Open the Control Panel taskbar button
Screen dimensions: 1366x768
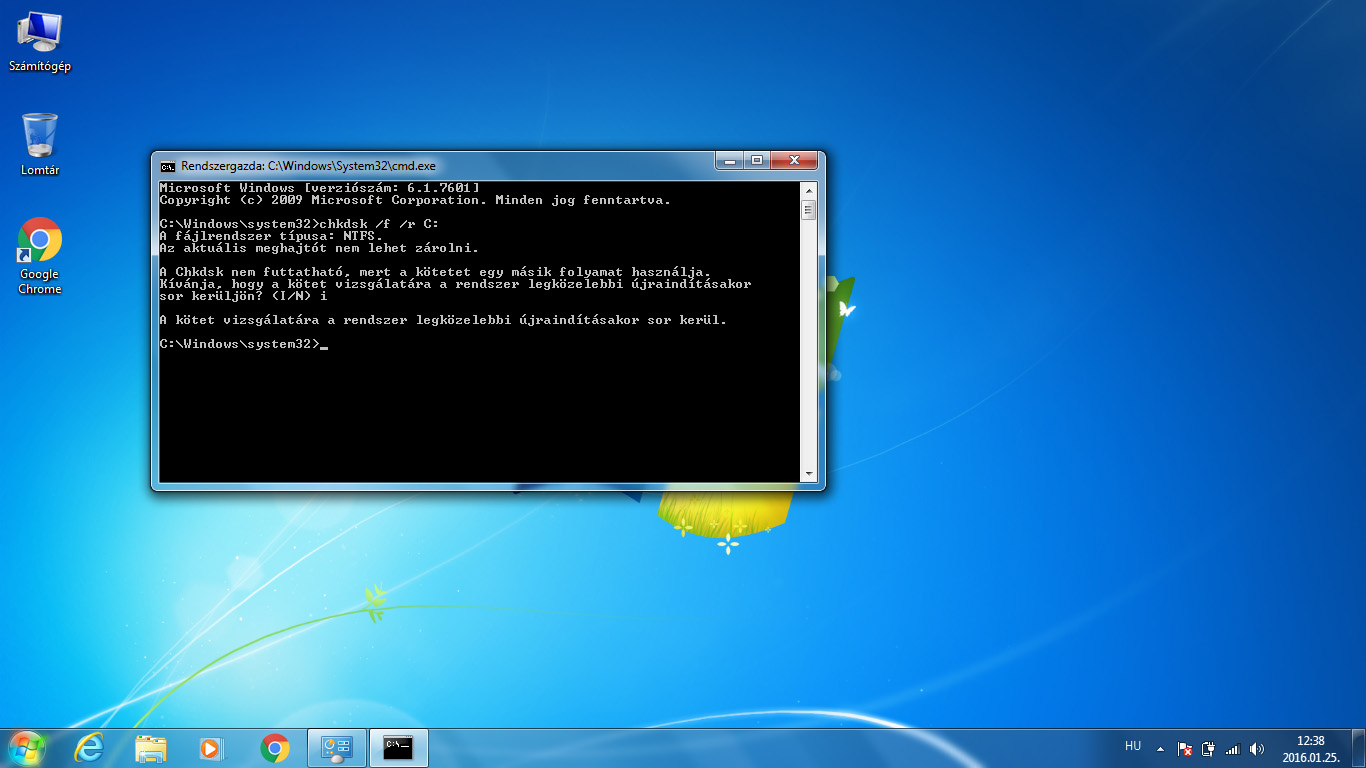(x=336, y=748)
